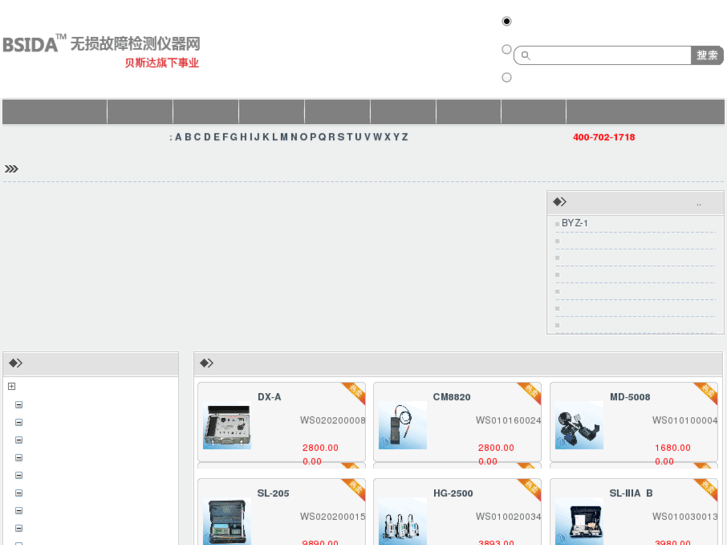Open the DX-A product thumbnail
Image resolution: width=727 pixels, height=545 pixels.
227,425
